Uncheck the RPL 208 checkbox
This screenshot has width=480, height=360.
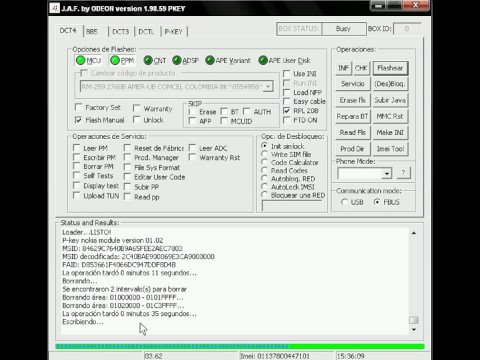tap(287, 110)
